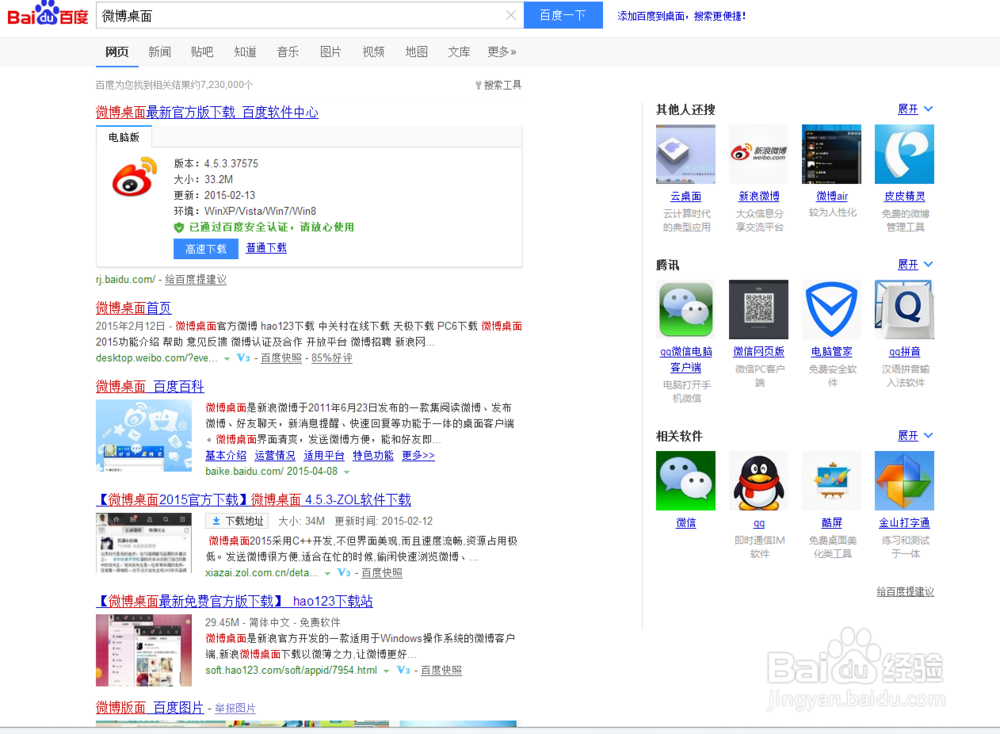The width and height of the screenshot is (1000, 734).
Task: Click the 电脑管家 shield icon
Action: coord(832,309)
